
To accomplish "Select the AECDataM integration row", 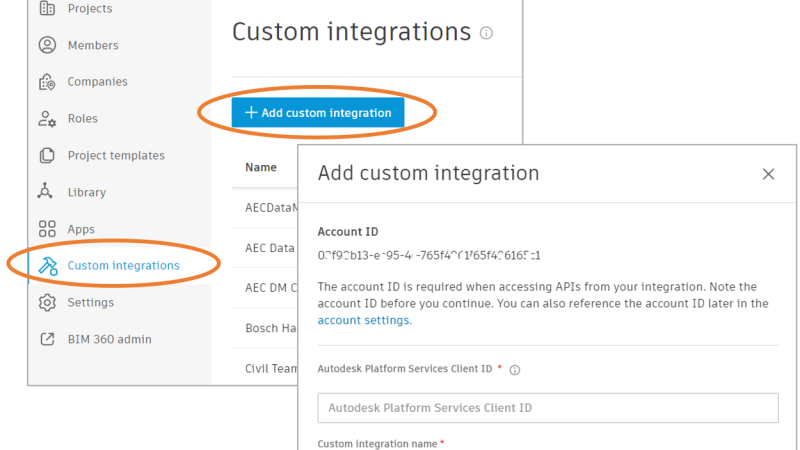I will point(270,209).
